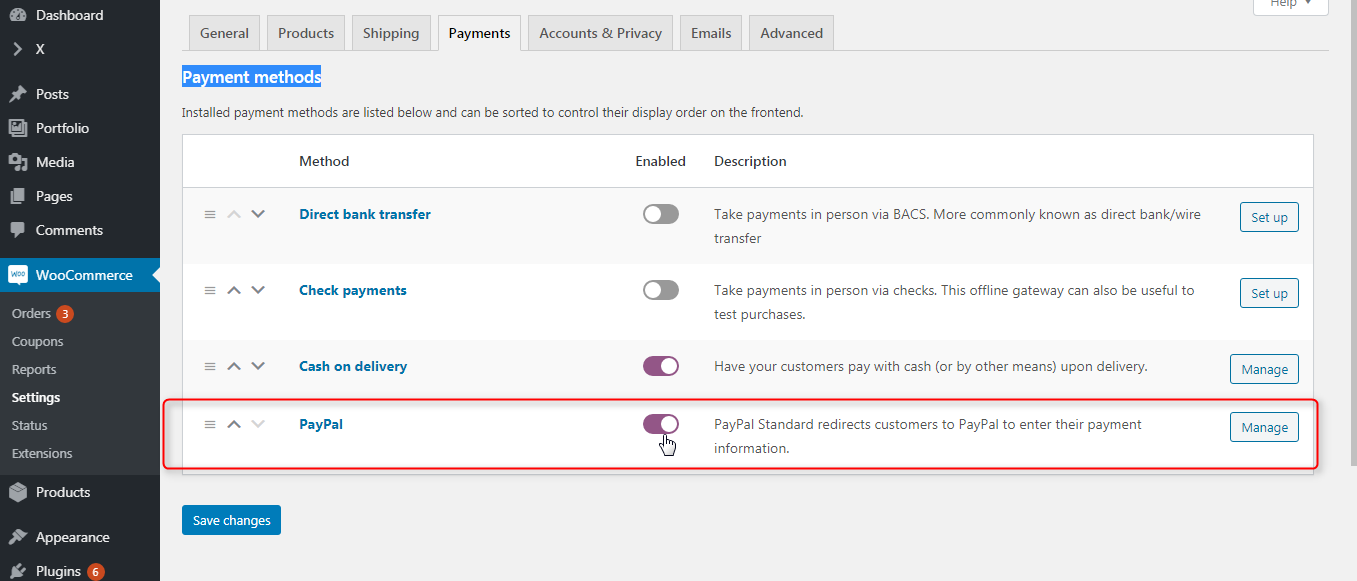Image resolution: width=1357 pixels, height=581 pixels.
Task: Grab the Cash on delivery drag handle
Action: point(210,366)
